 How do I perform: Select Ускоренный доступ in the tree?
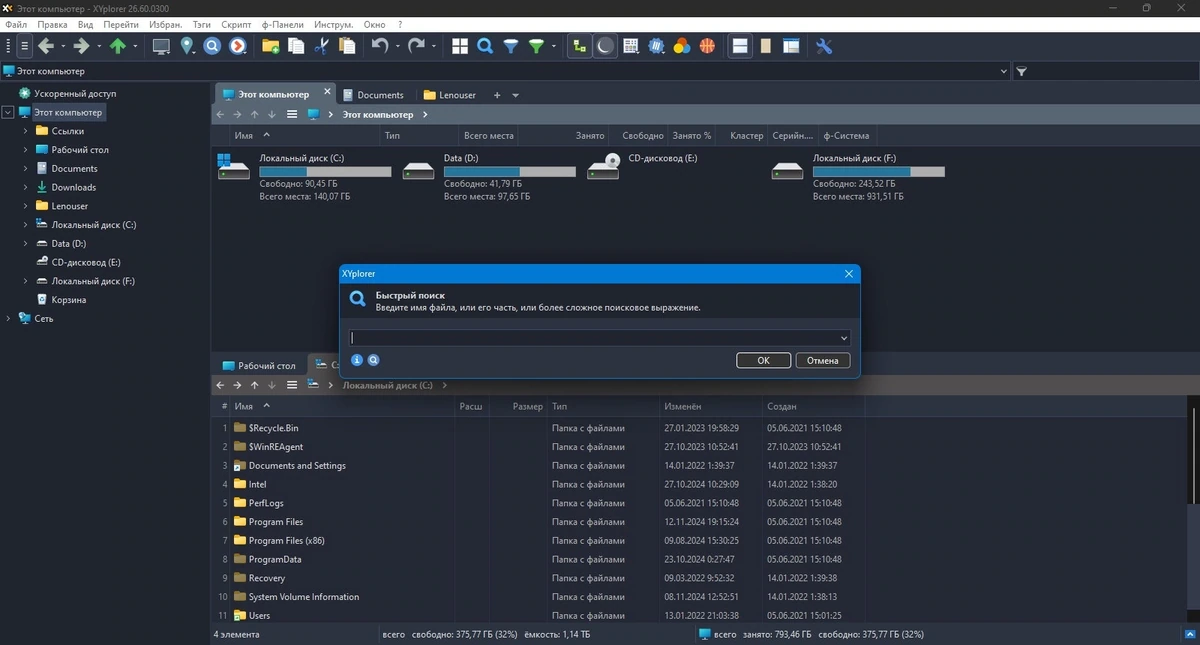coord(75,94)
